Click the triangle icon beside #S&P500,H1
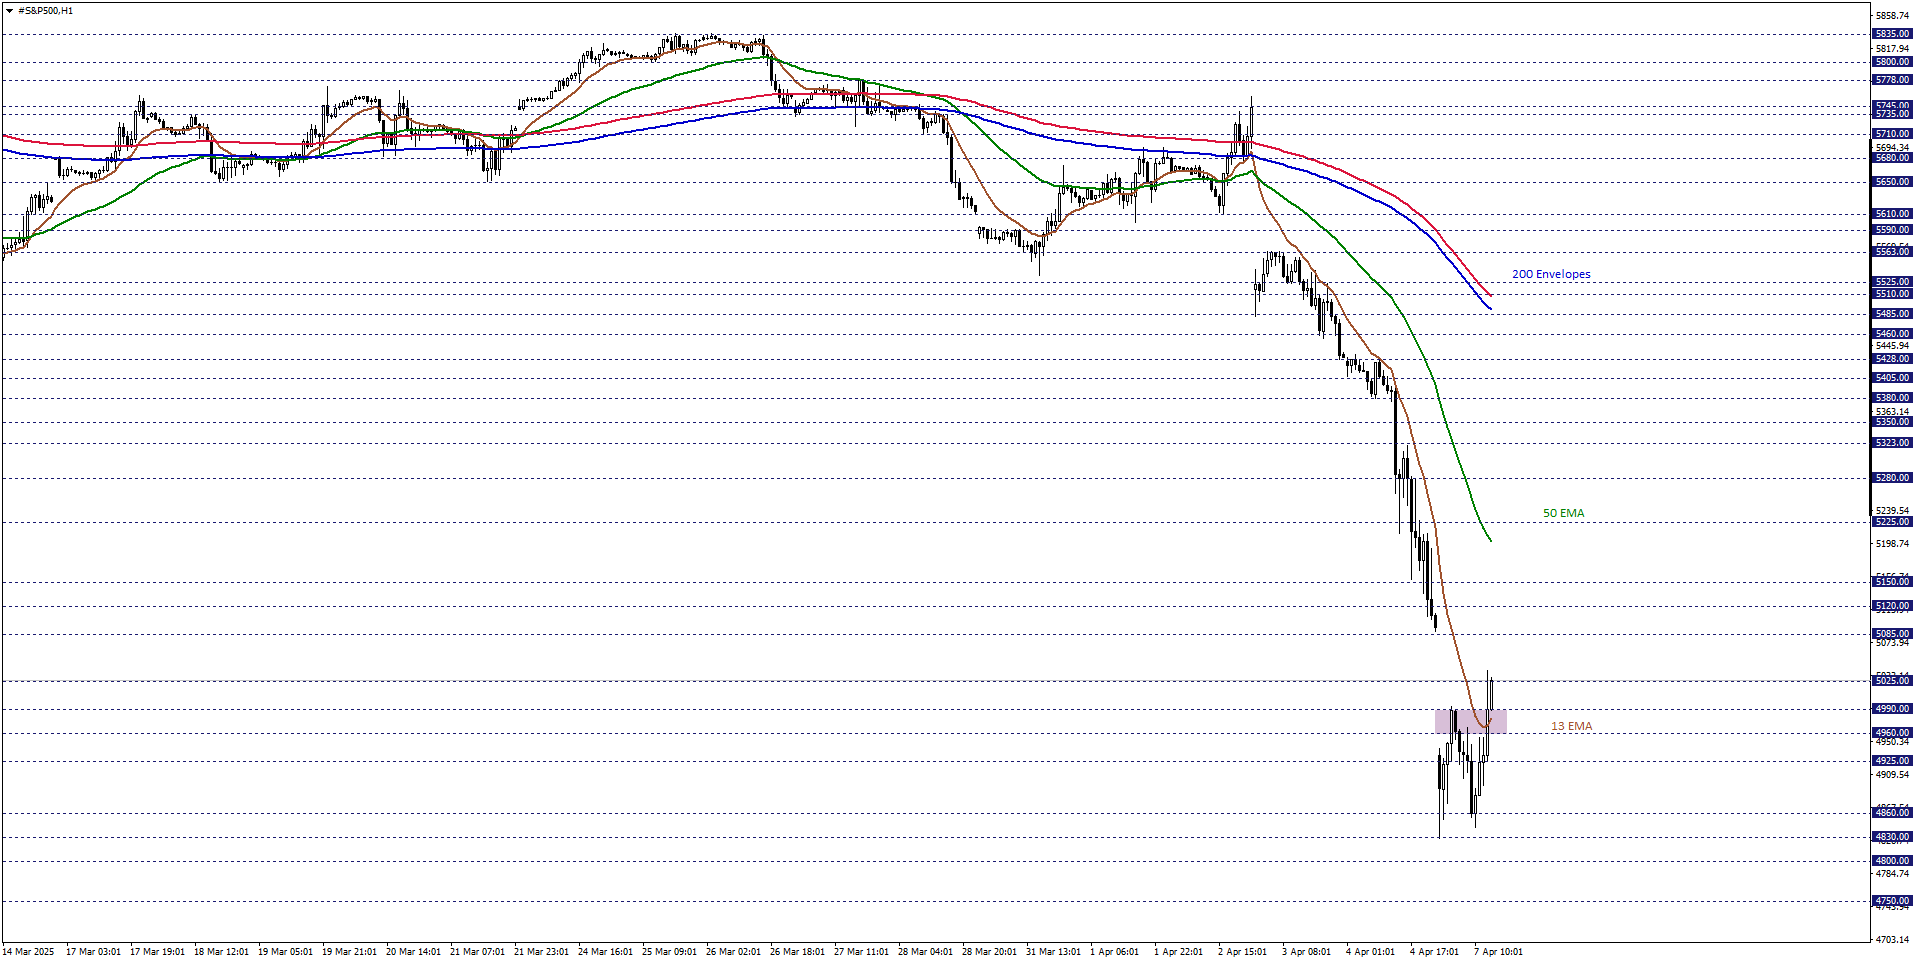 [x=9, y=11]
